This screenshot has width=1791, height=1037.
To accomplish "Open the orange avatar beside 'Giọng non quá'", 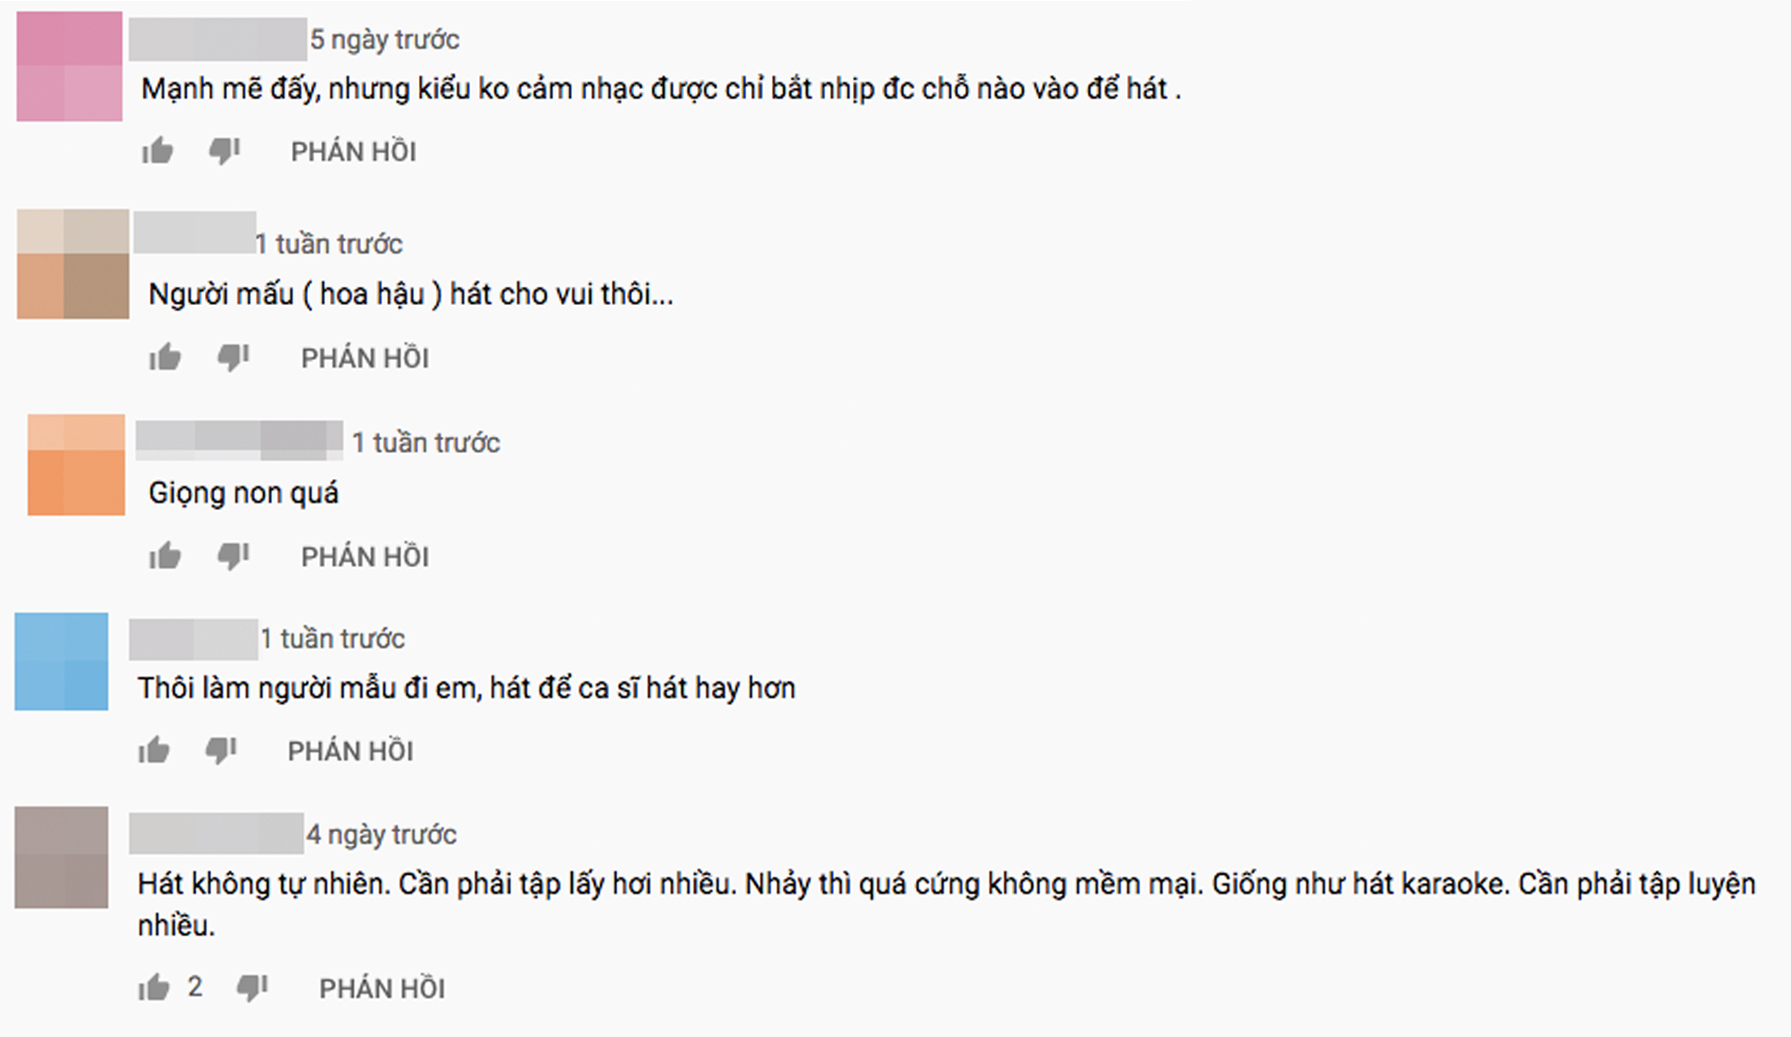I will click(76, 465).
